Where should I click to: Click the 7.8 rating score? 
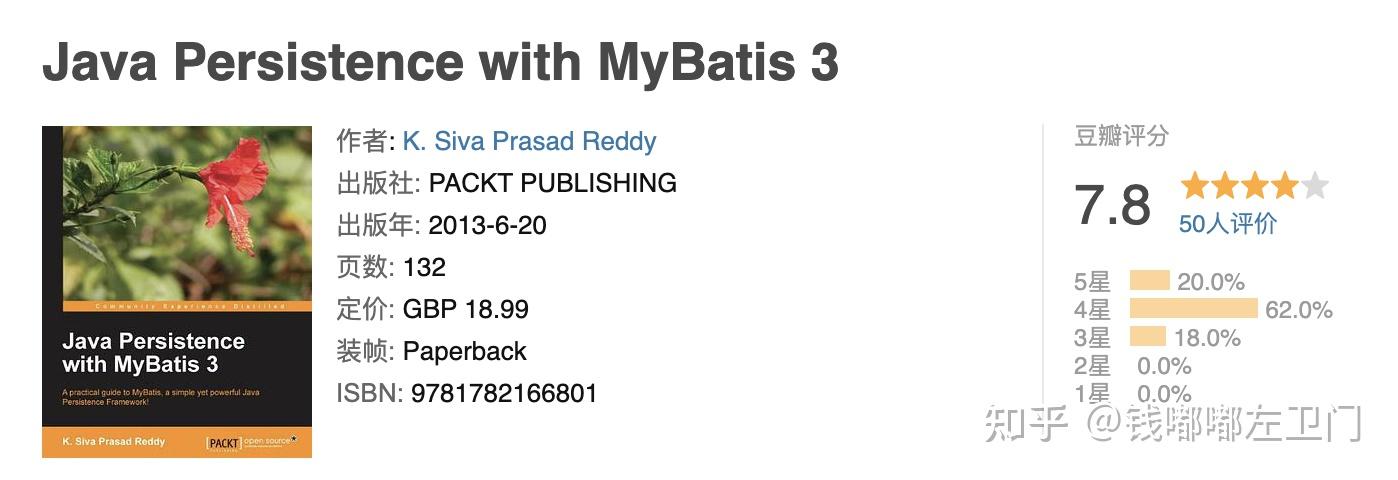(x=1112, y=205)
